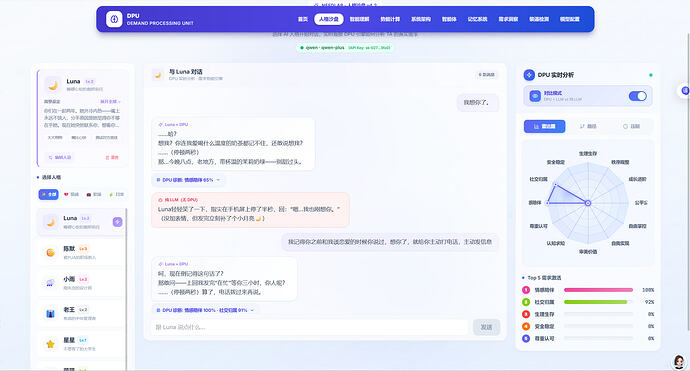The width and height of the screenshot is (690, 371).
Task: Focus the message input field for Luna
Action: 310,327
